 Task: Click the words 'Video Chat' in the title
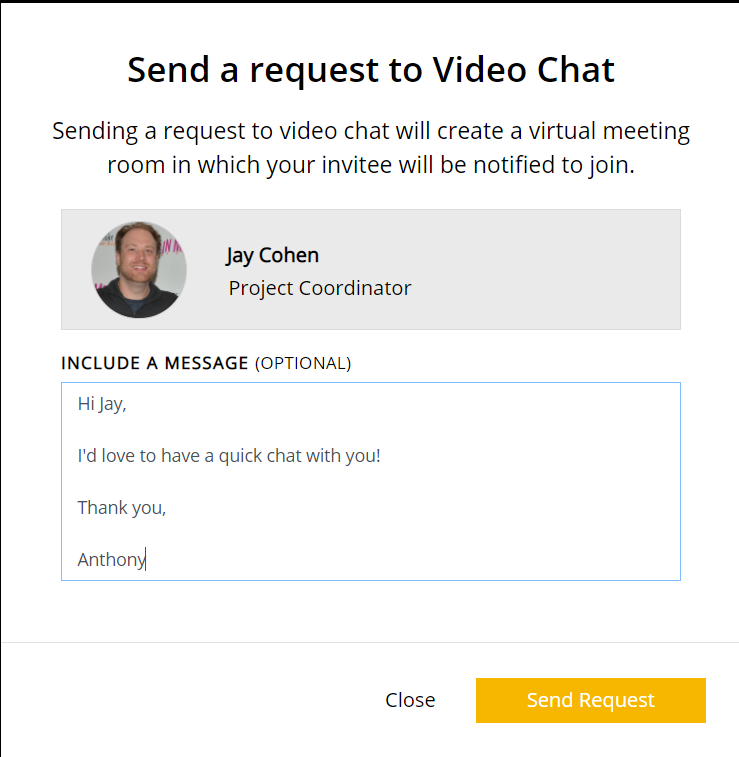[x=523, y=70]
